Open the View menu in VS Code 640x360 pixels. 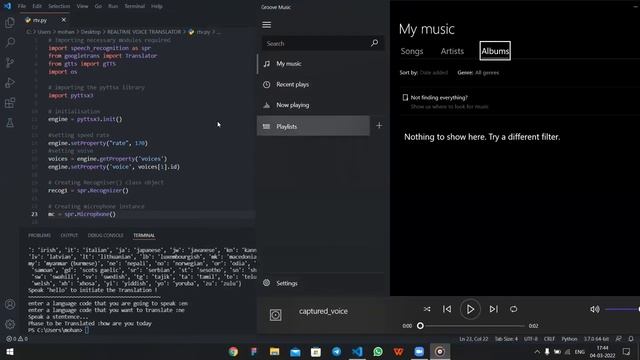82,6
